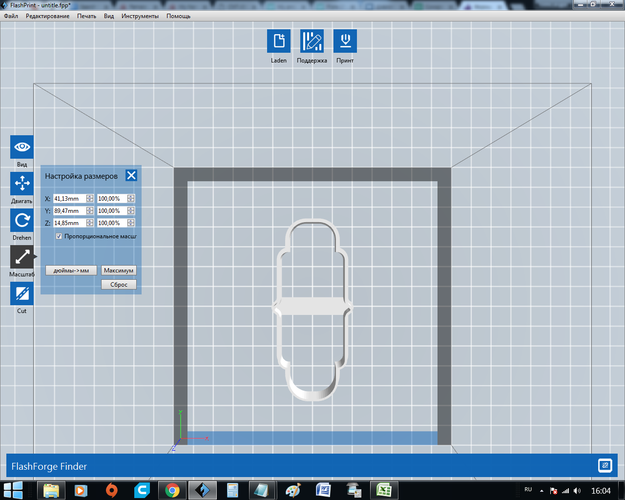Screen dimensions: 625x500
Task: Open the Calculator taskbar icon
Action: coord(232,490)
